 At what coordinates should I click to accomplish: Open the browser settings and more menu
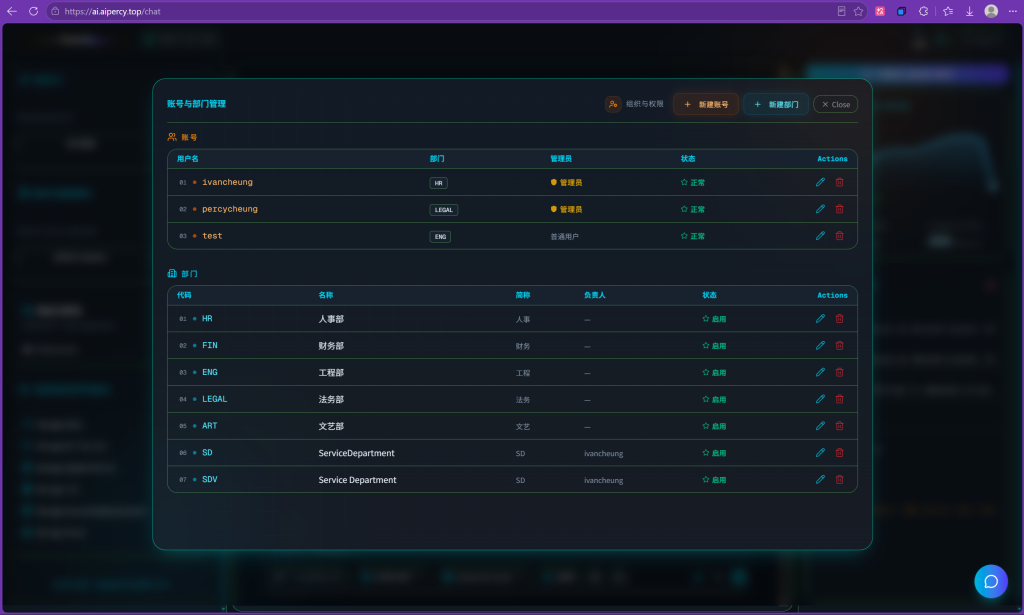1012,11
